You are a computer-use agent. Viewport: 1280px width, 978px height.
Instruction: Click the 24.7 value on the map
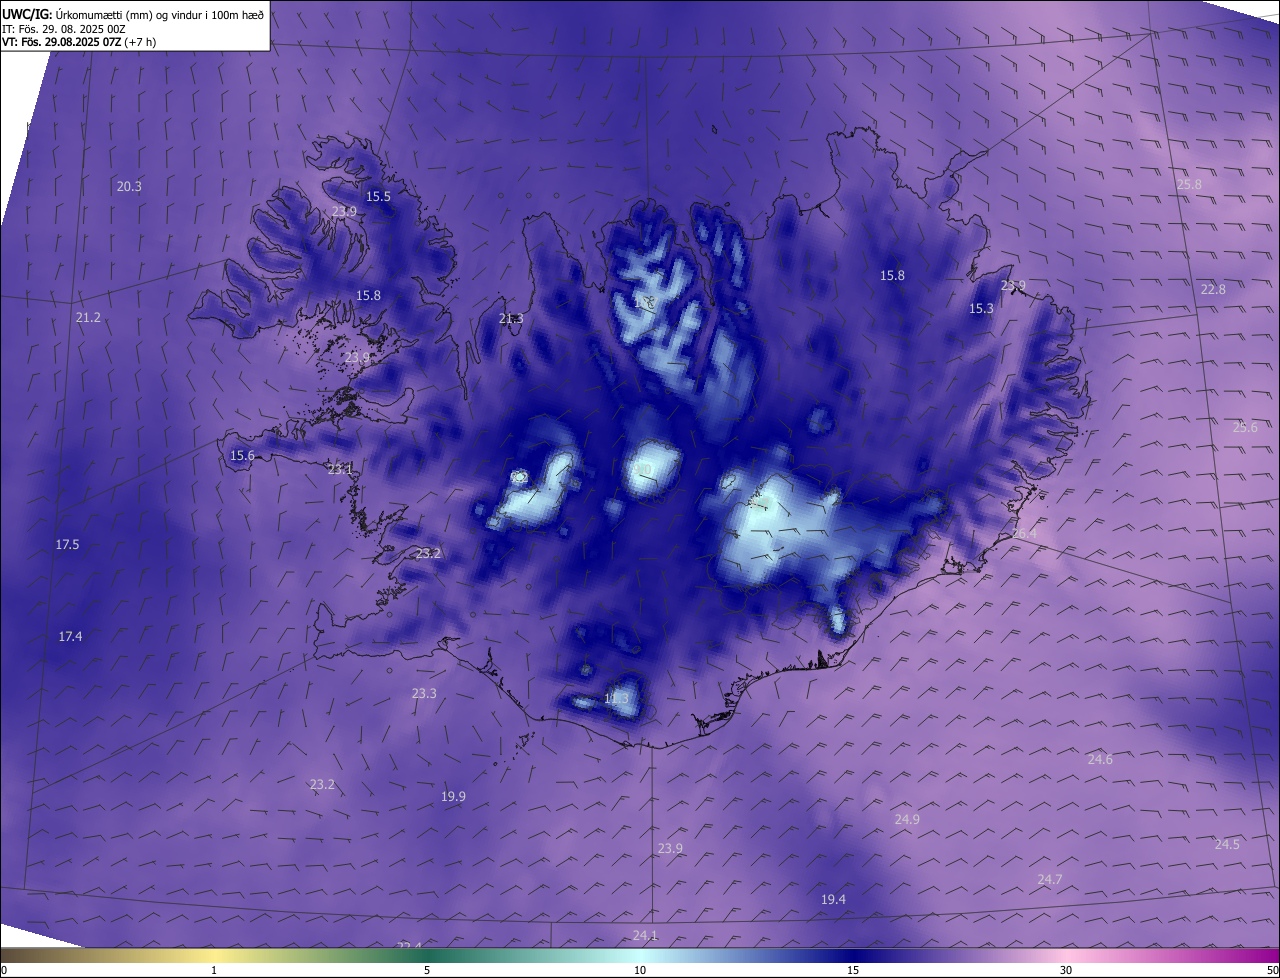(1050, 879)
